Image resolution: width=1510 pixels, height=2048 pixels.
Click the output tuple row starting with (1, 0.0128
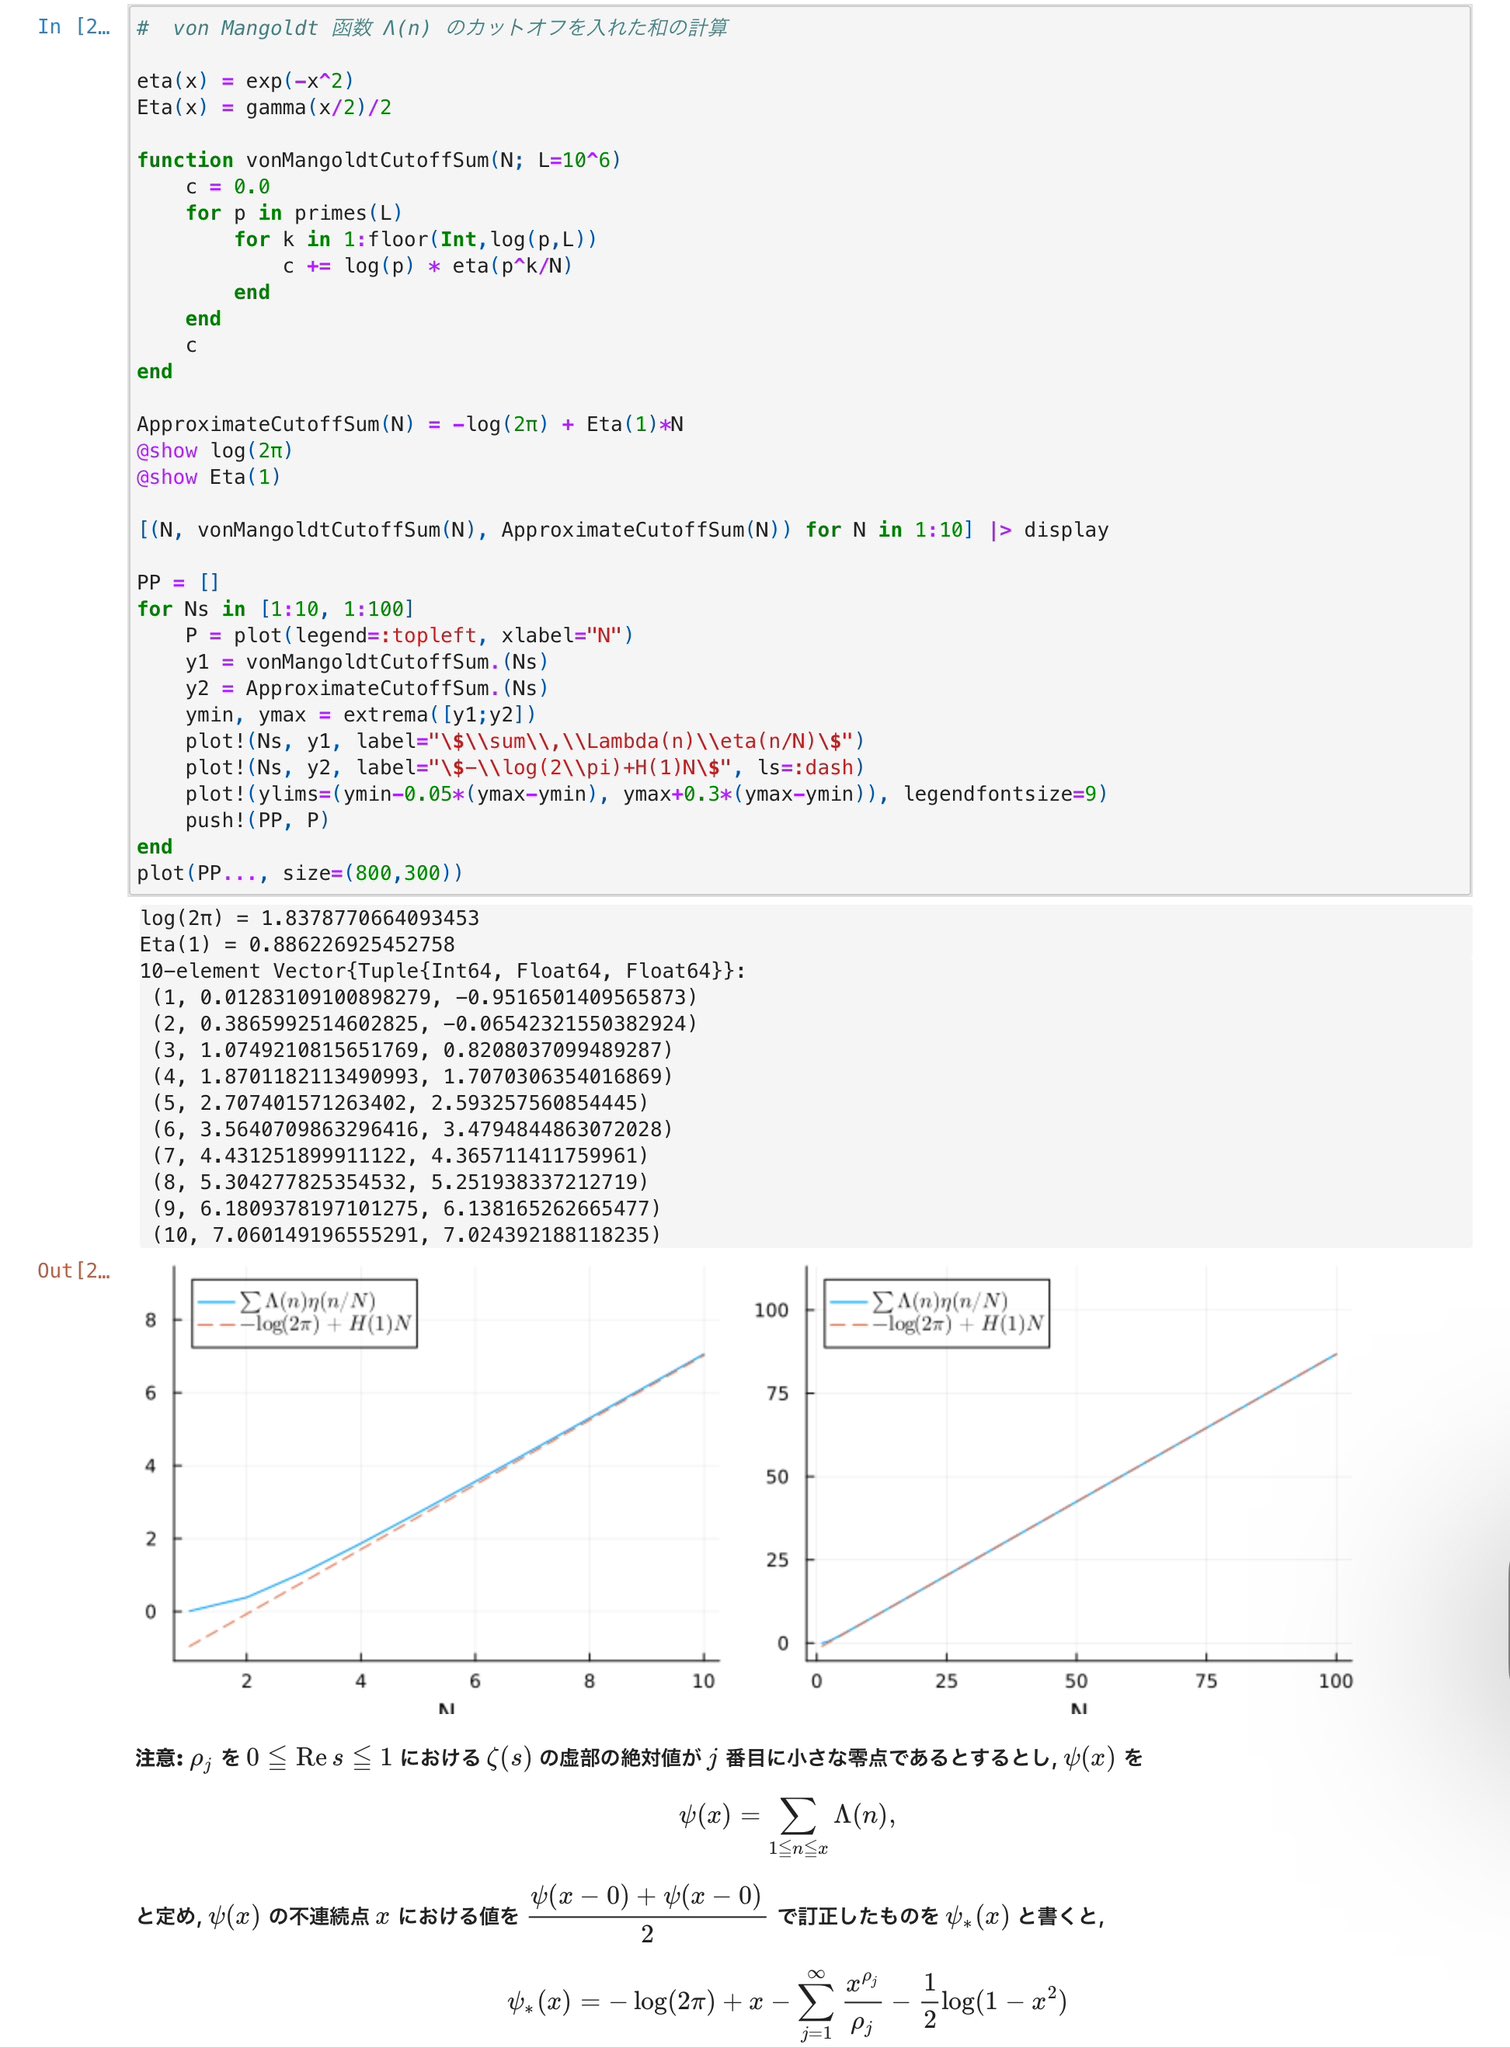click(425, 997)
